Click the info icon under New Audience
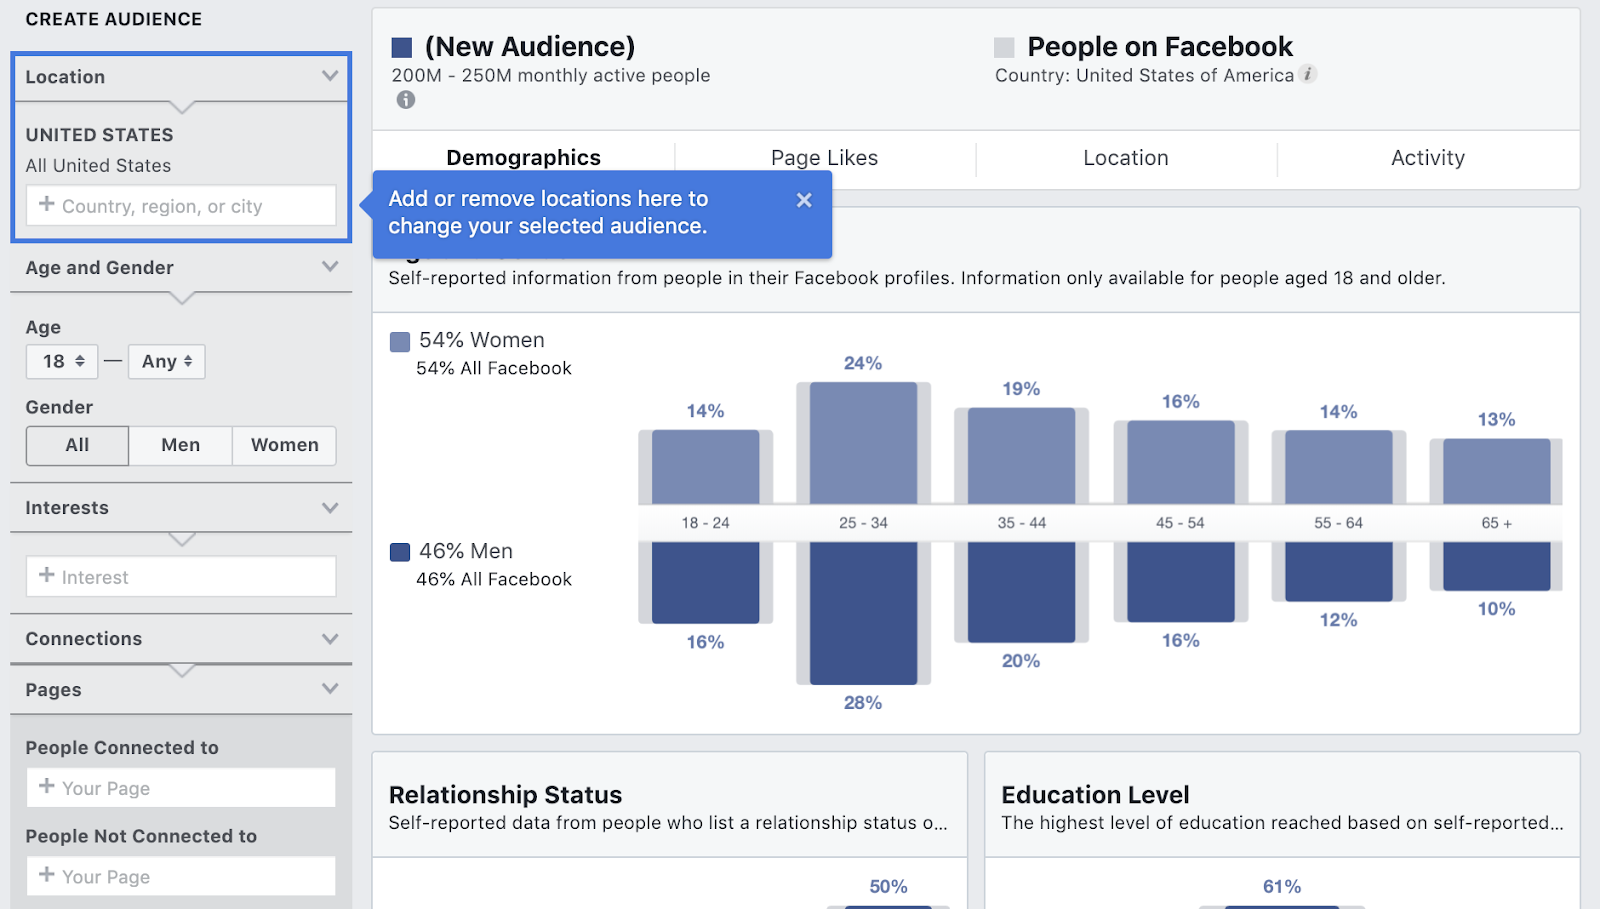 pyautogui.click(x=405, y=100)
